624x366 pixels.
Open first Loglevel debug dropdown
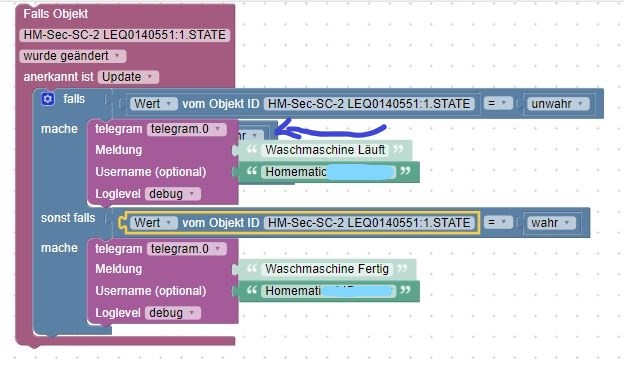(x=172, y=194)
